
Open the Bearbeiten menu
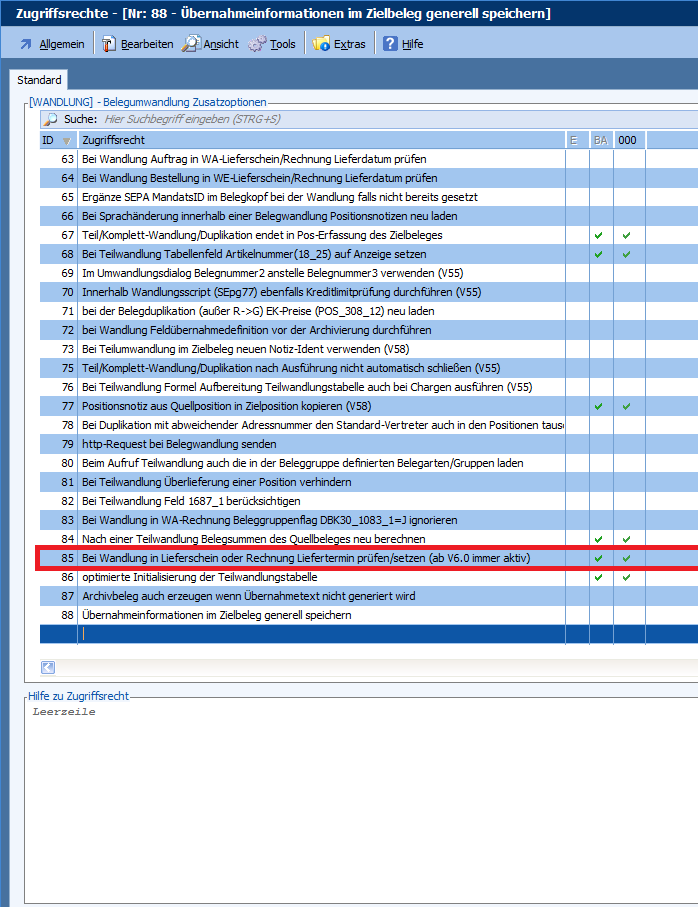tap(136, 44)
